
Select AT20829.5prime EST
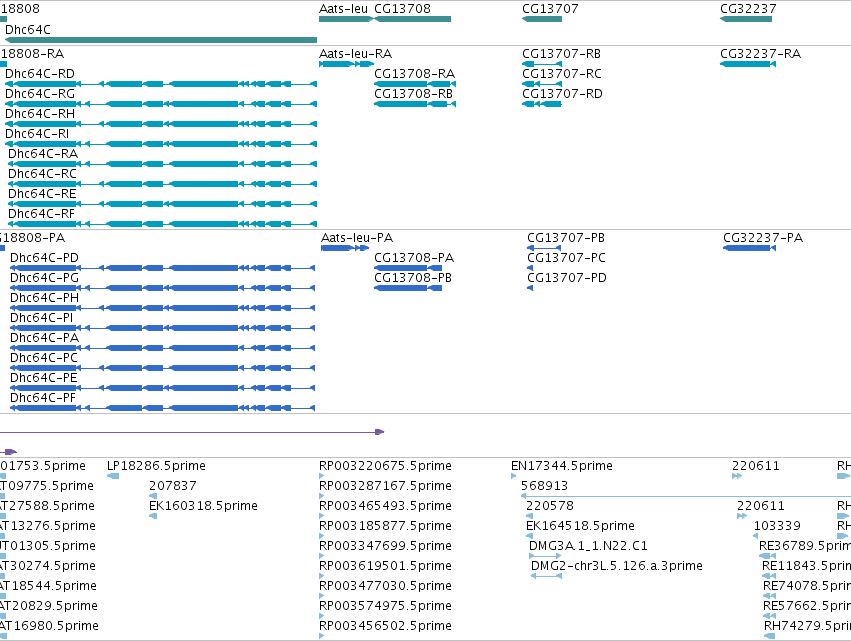3,616
